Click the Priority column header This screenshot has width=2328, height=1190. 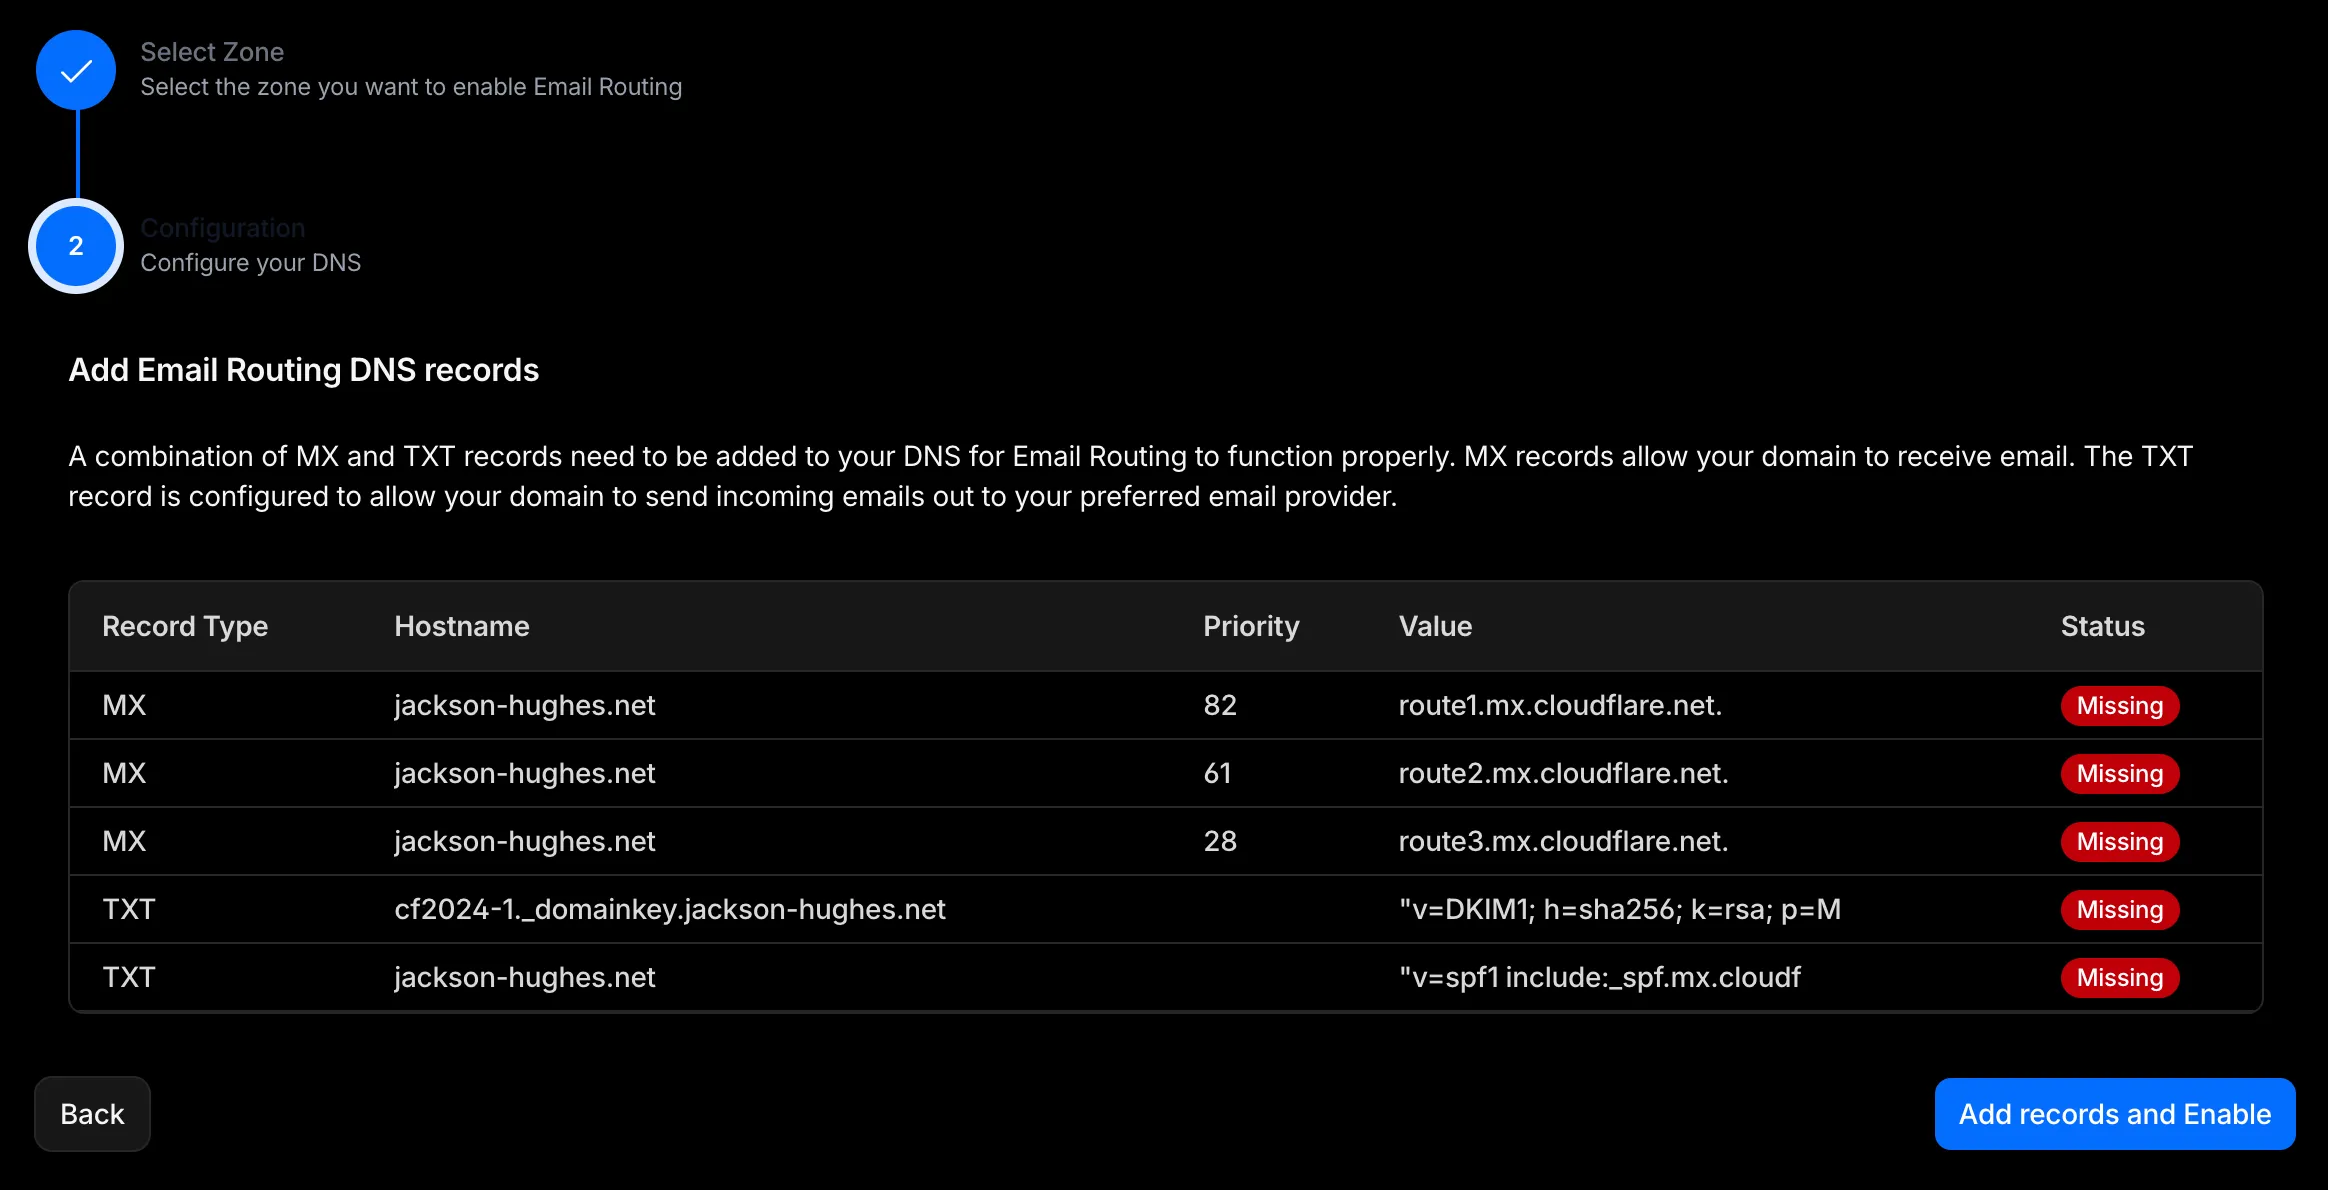pyautogui.click(x=1250, y=627)
